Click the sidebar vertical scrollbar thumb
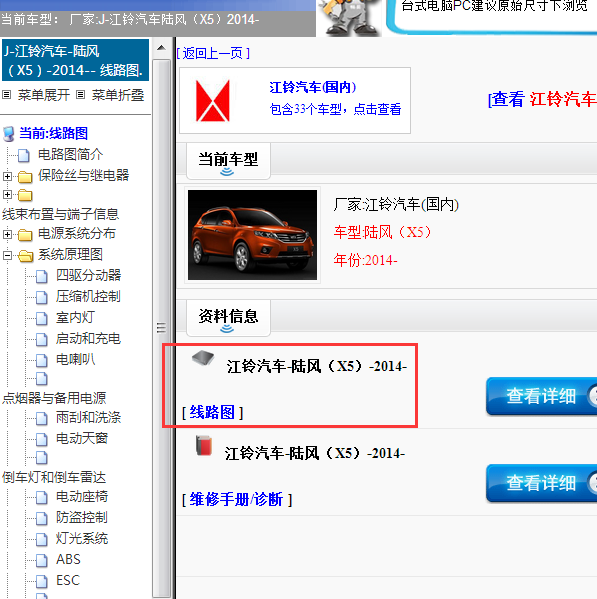This screenshot has height=599, width=597. click(x=161, y=328)
